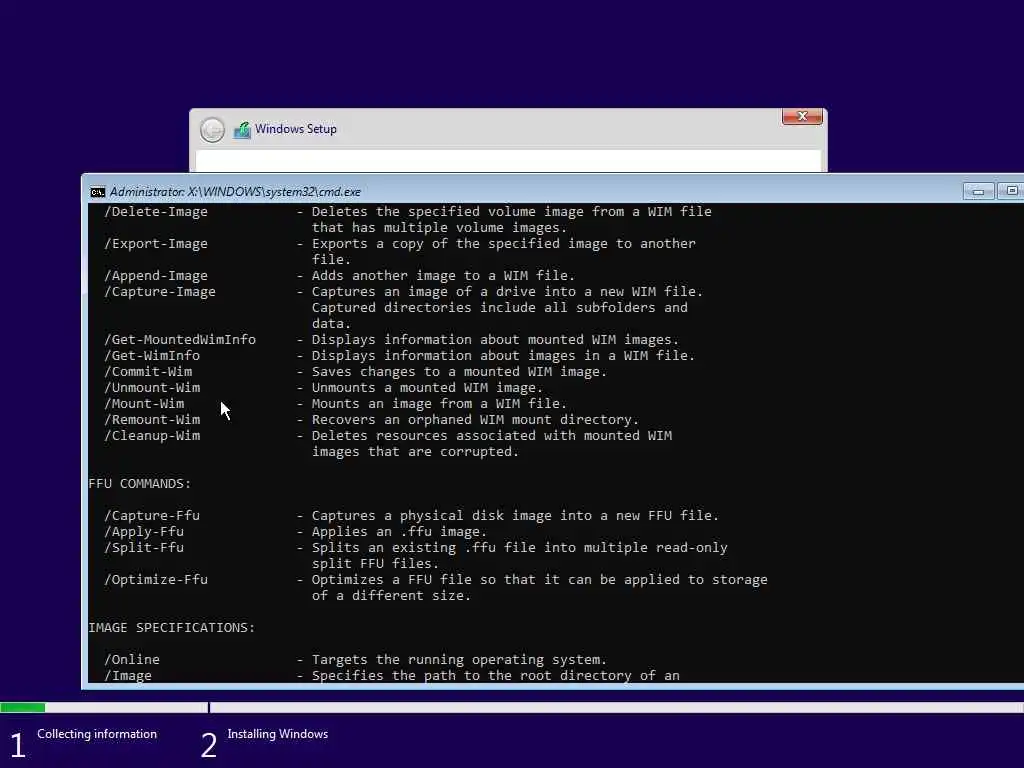The width and height of the screenshot is (1024, 768).
Task: Click 'Mounts an image from a WIM file.'
Action: [x=439, y=404]
